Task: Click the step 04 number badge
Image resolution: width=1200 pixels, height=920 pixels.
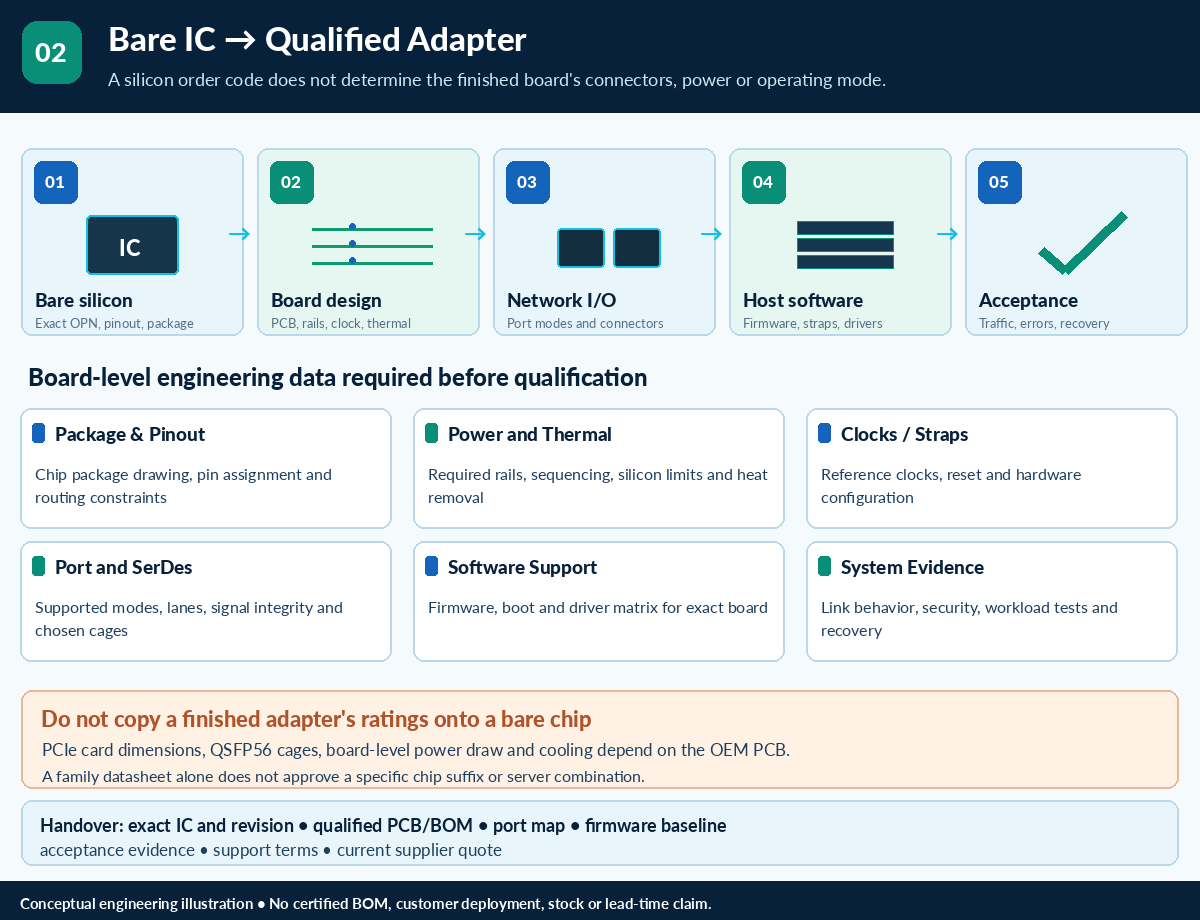Action: tap(764, 182)
